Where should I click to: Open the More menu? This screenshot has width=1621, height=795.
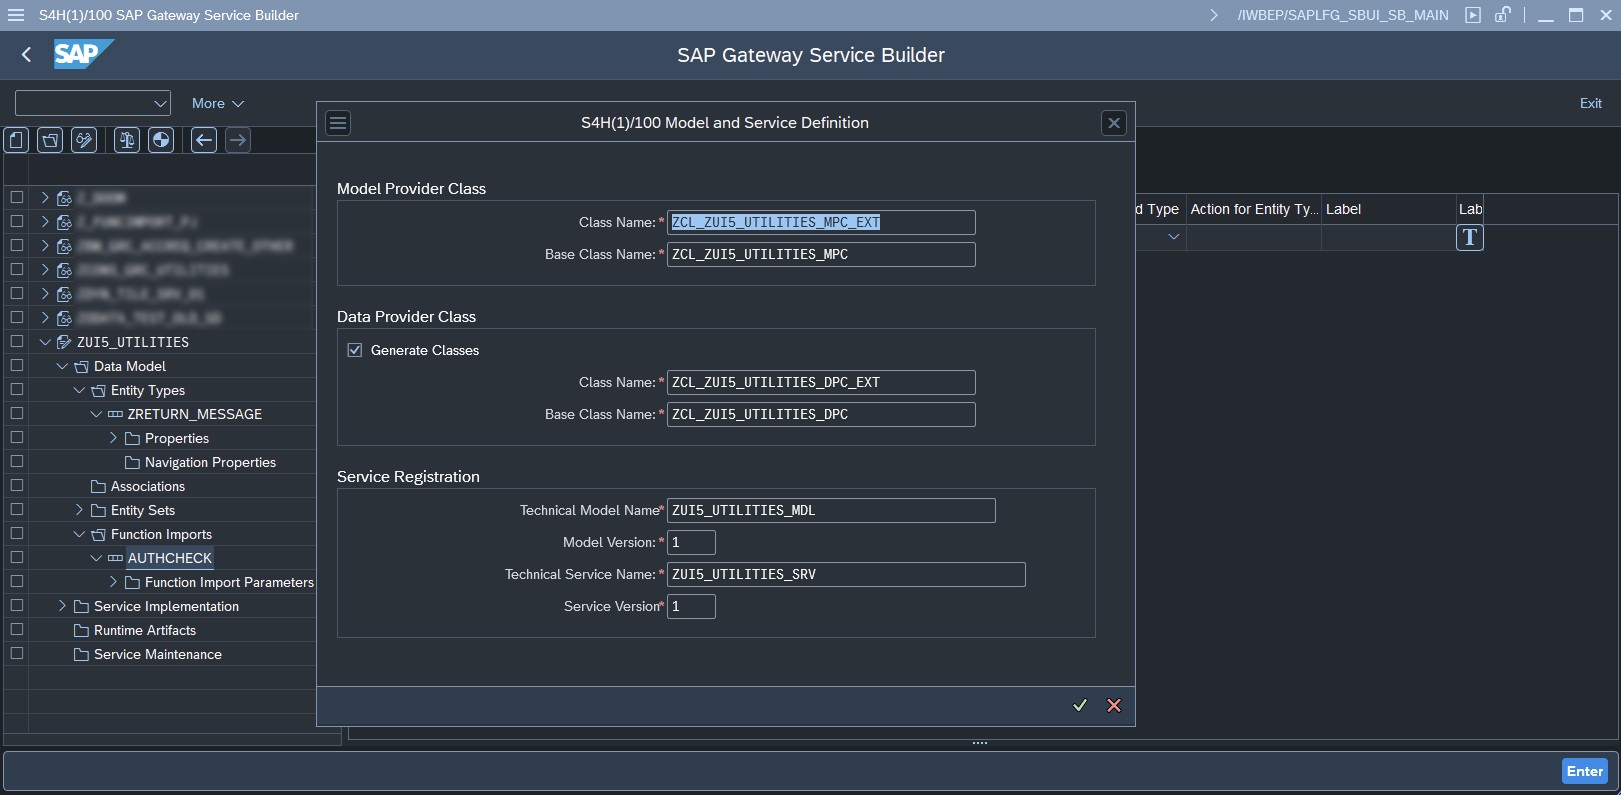[218, 103]
